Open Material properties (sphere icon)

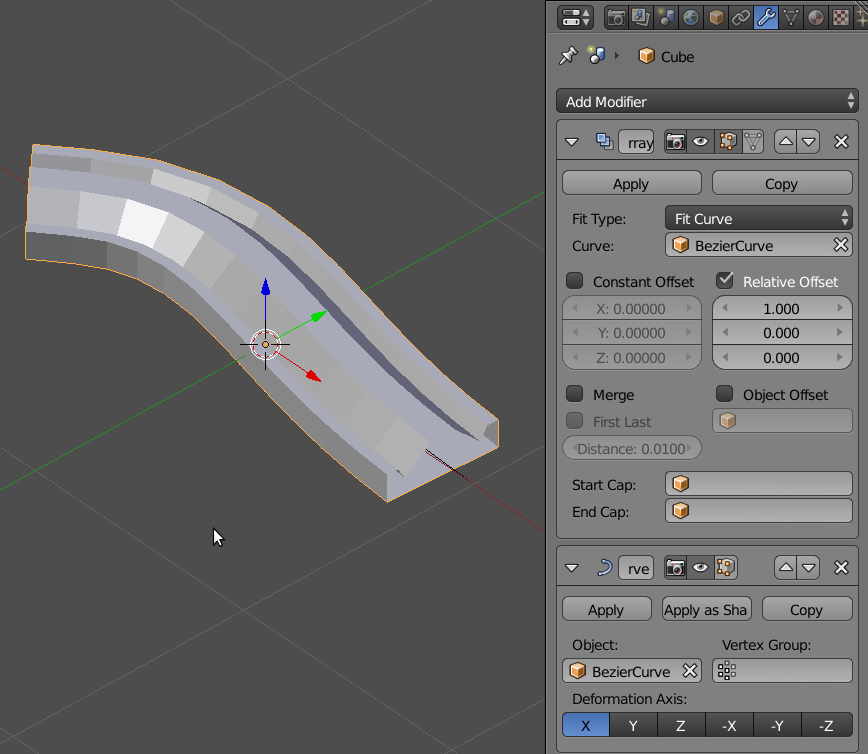coord(816,17)
